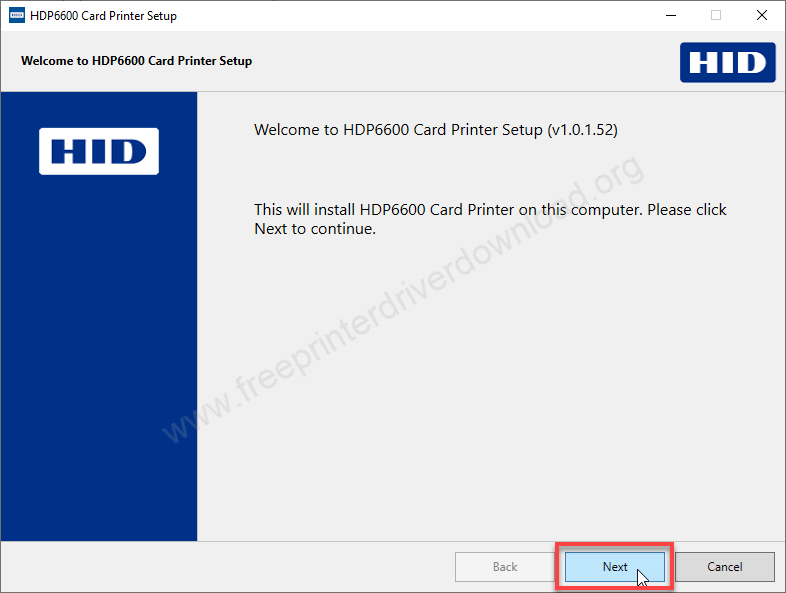This screenshot has width=786, height=593.
Task: Click the HID logo in the header
Action: (727, 62)
